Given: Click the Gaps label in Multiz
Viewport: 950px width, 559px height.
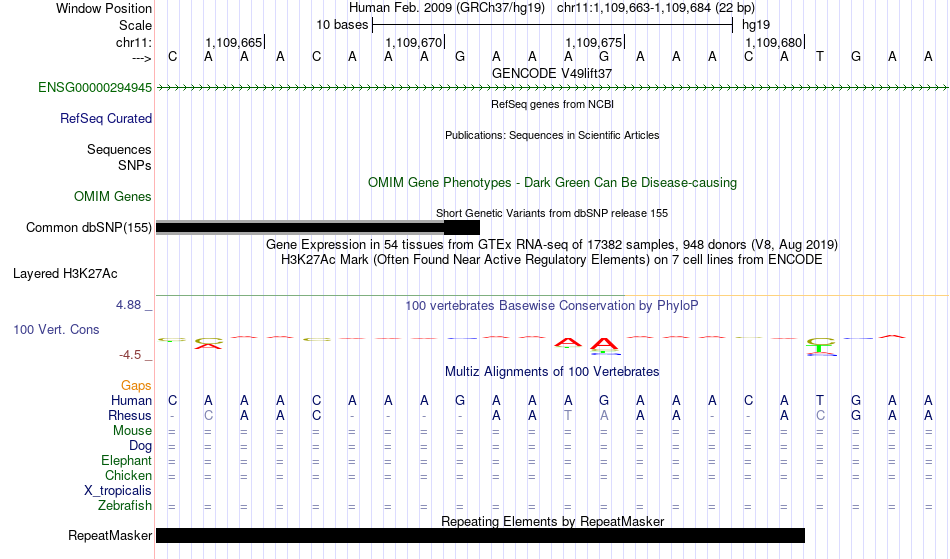Looking at the screenshot, I should point(136,386).
